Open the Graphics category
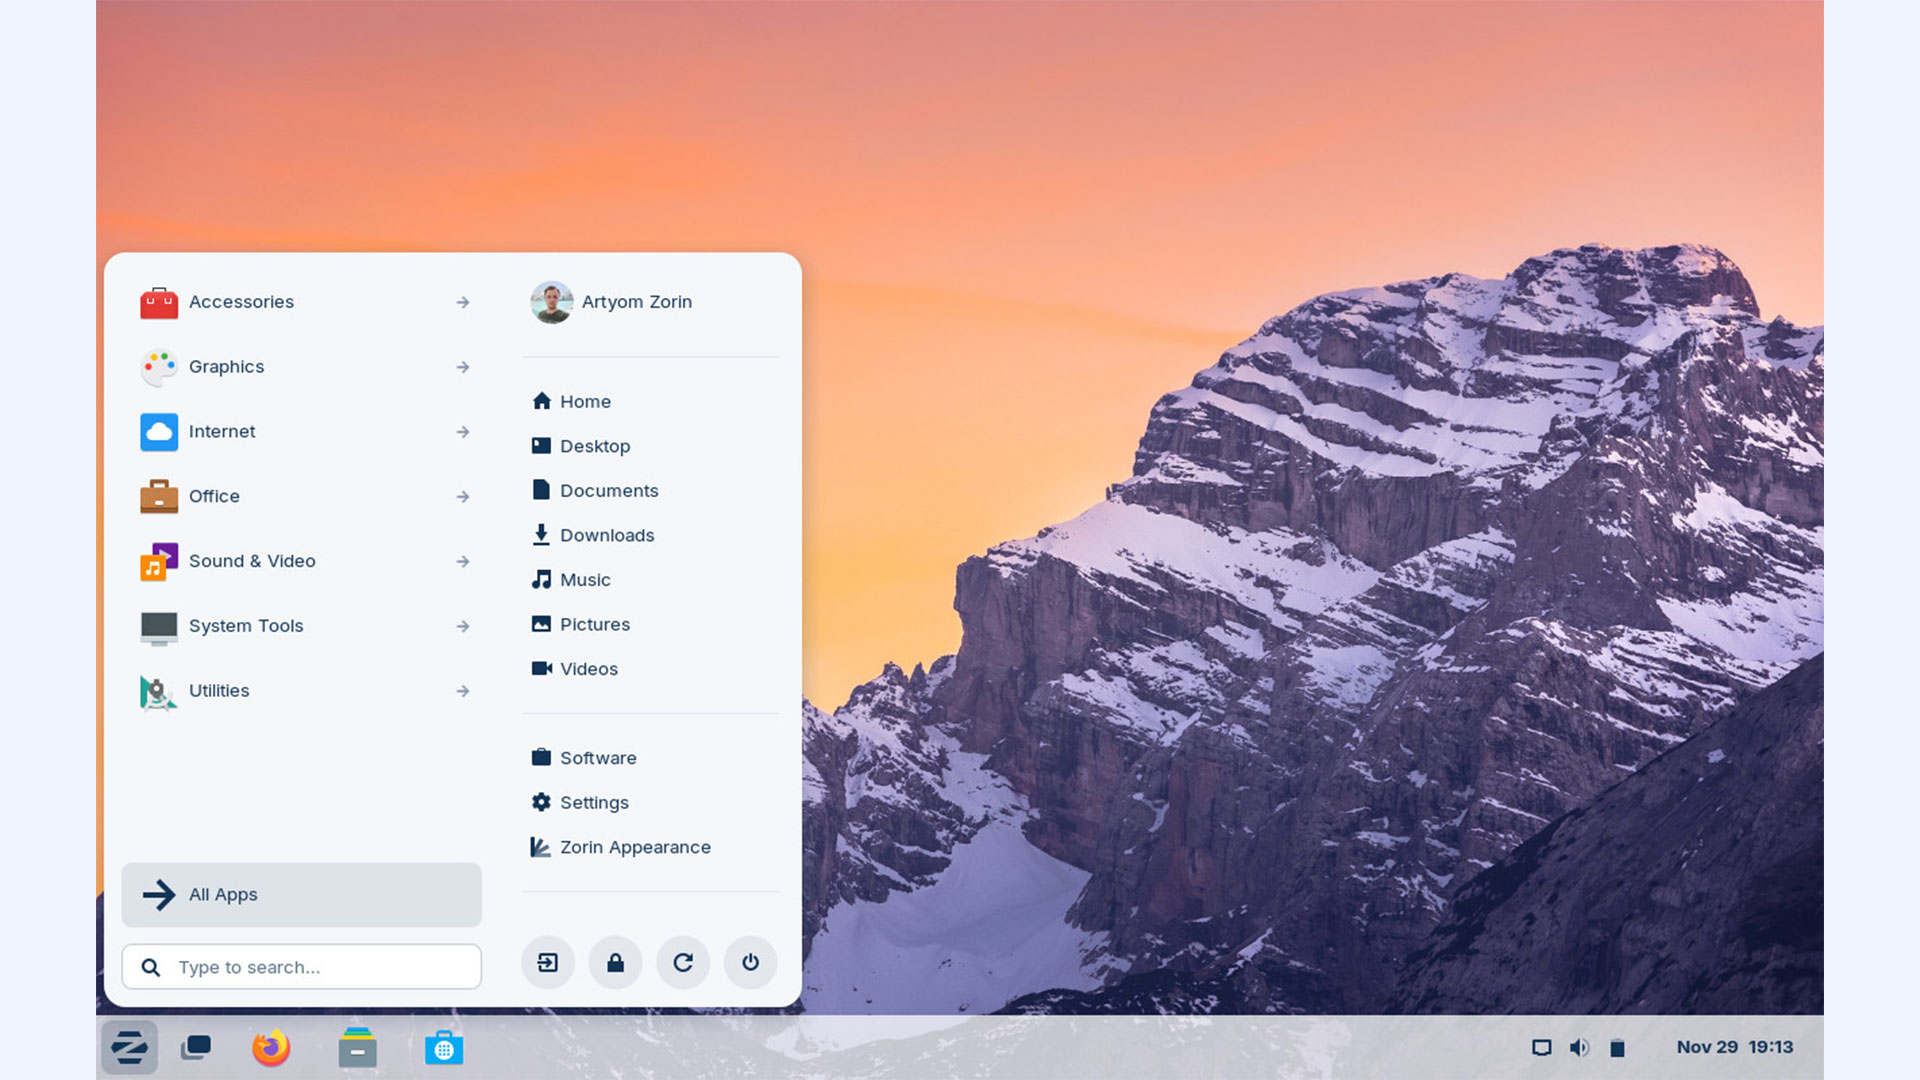 (302, 367)
